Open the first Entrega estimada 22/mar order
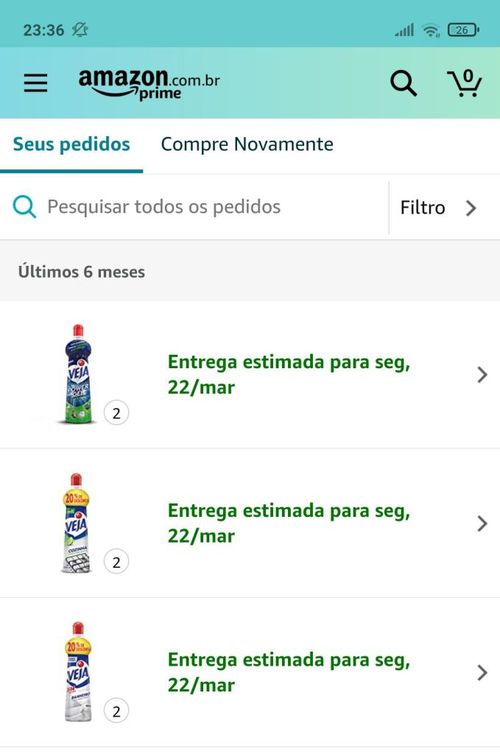500x754 pixels. click(x=250, y=375)
